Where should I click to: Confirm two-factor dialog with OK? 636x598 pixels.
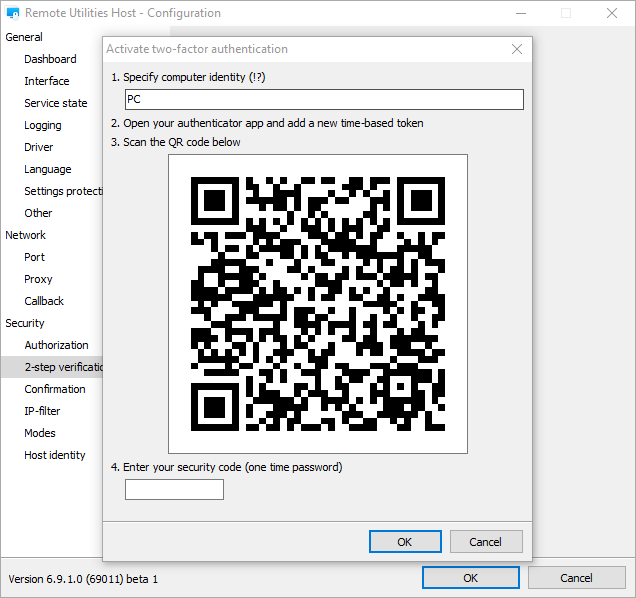[405, 542]
